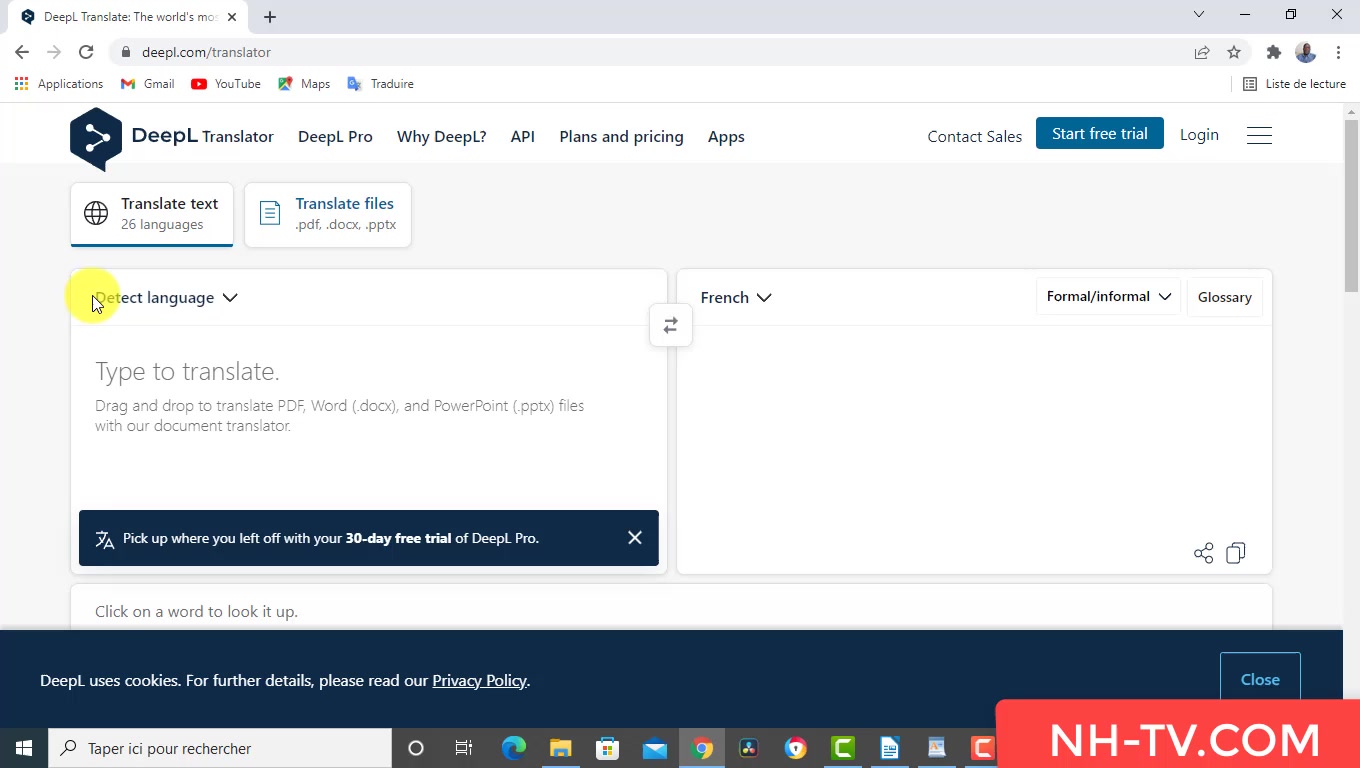Reload the current page
Screen dimensions: 1360x768
click(86, 52)
